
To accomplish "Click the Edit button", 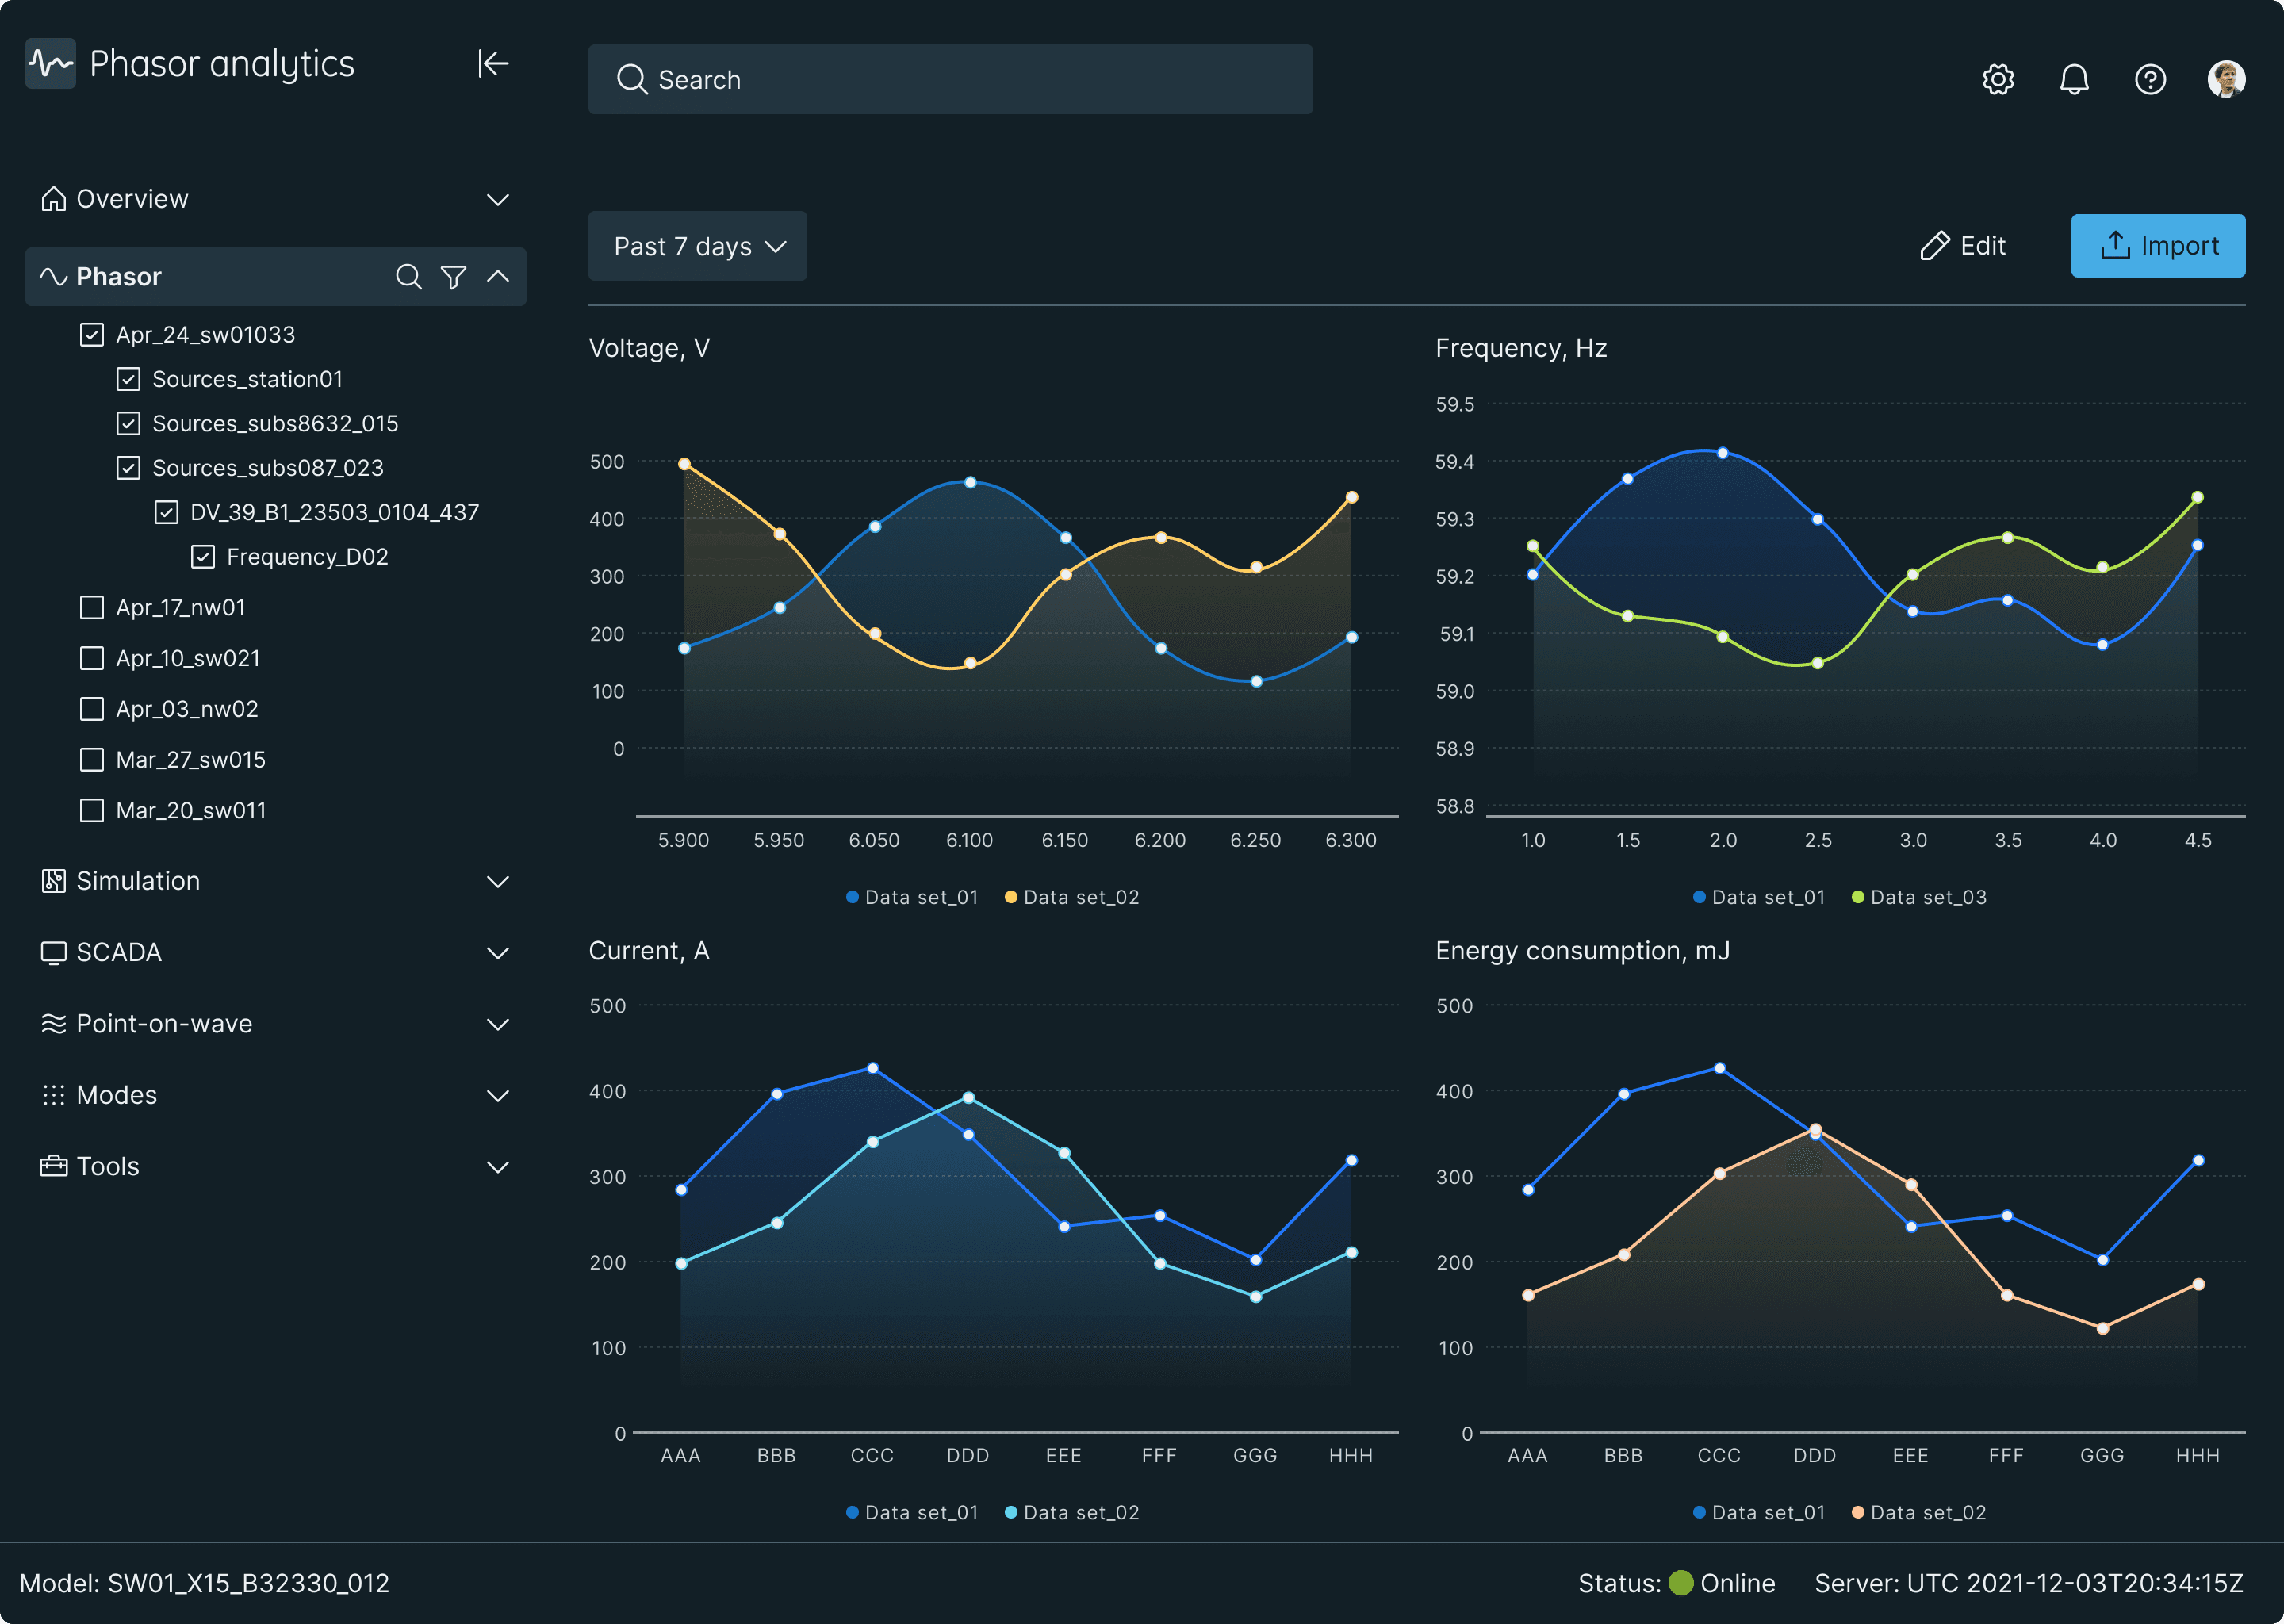I will point(1962,246).
